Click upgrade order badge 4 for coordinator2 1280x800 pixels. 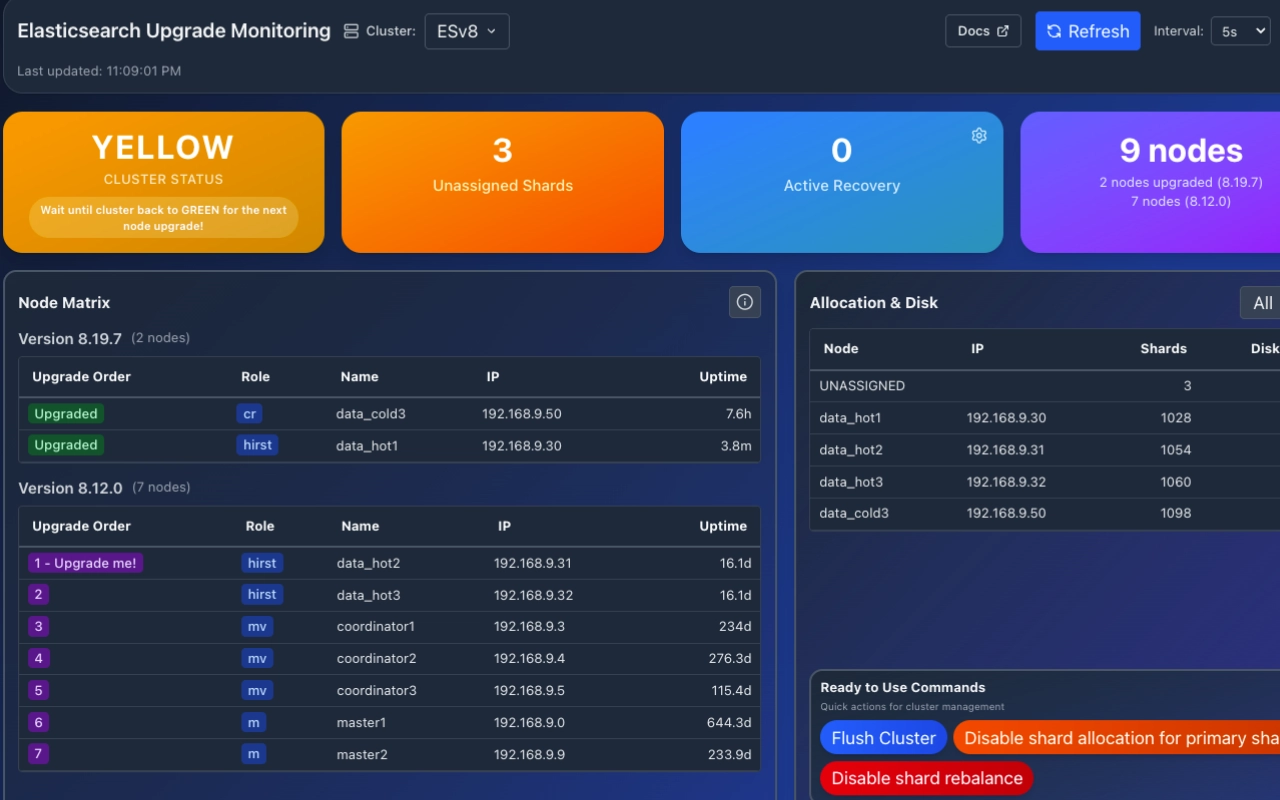click(38, 659)
